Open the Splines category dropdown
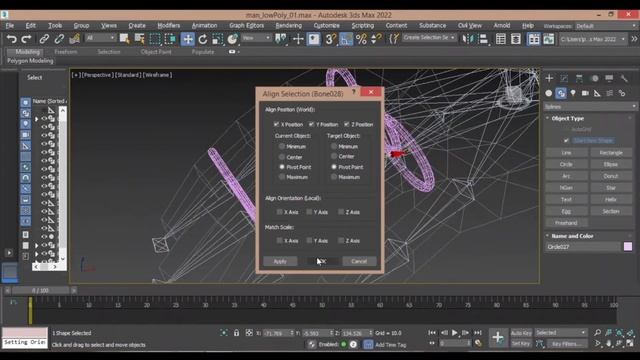 [x=590, y=107]
